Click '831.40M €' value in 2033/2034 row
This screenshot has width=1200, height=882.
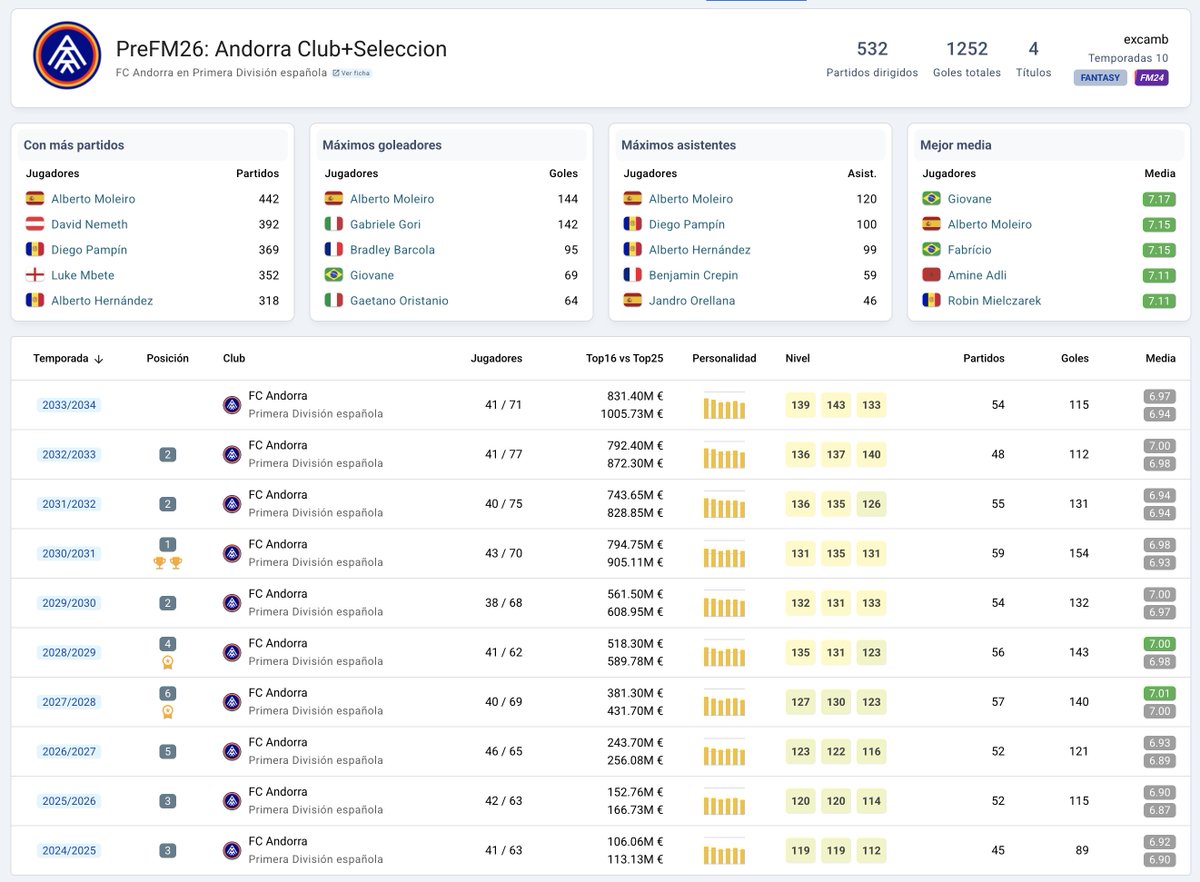(x=635, y=396)
